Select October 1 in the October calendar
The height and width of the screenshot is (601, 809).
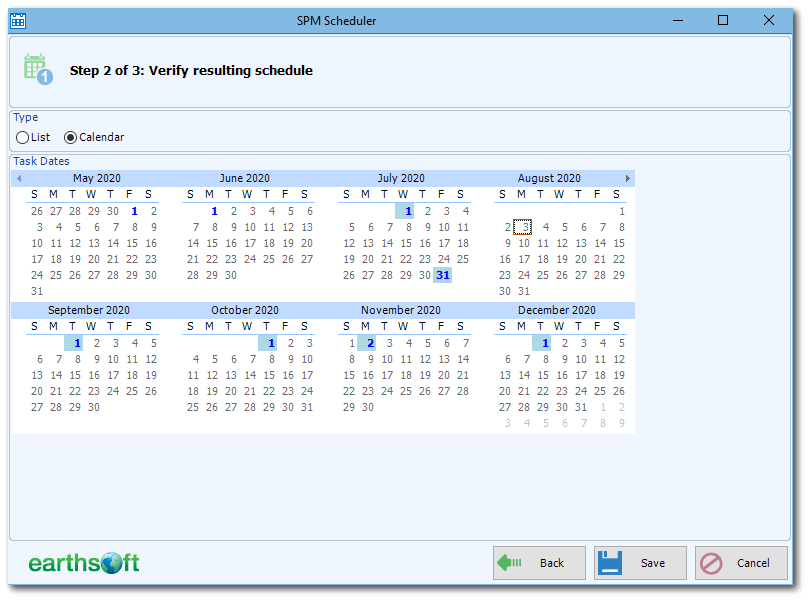[x=270, y=343]
